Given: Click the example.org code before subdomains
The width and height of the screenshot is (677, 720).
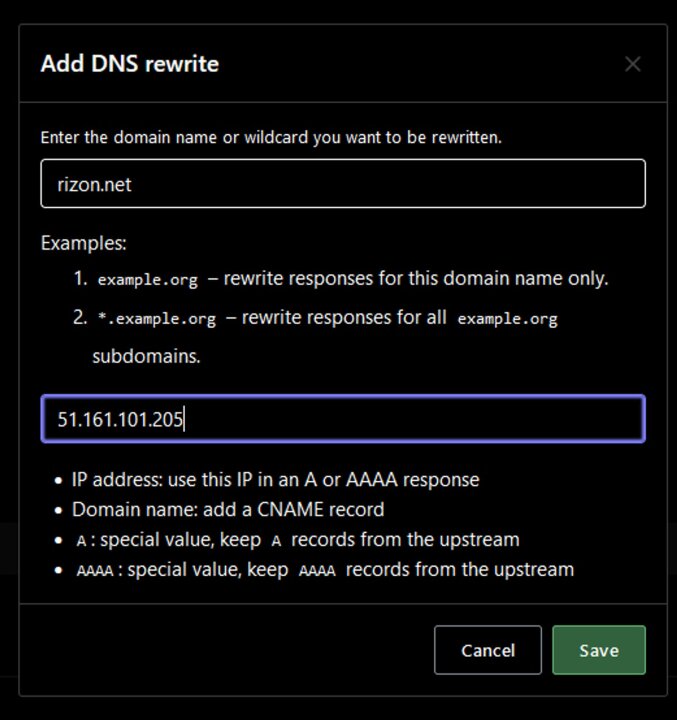Looking at the screenshot, I should [507, 318].
